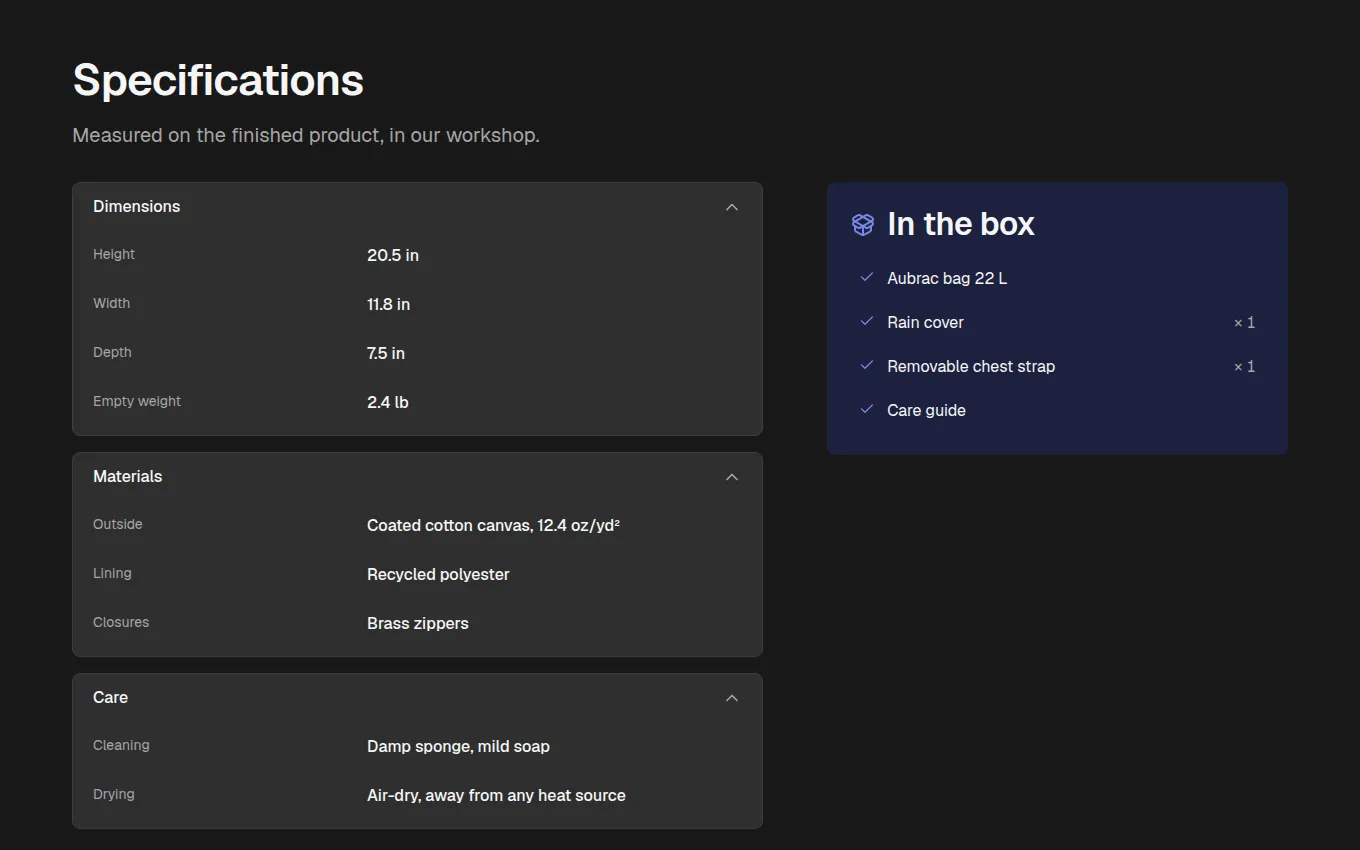
Task: Click the subtitle about workshop measurement
Action: pyautogui.click(x=306, y=135)
